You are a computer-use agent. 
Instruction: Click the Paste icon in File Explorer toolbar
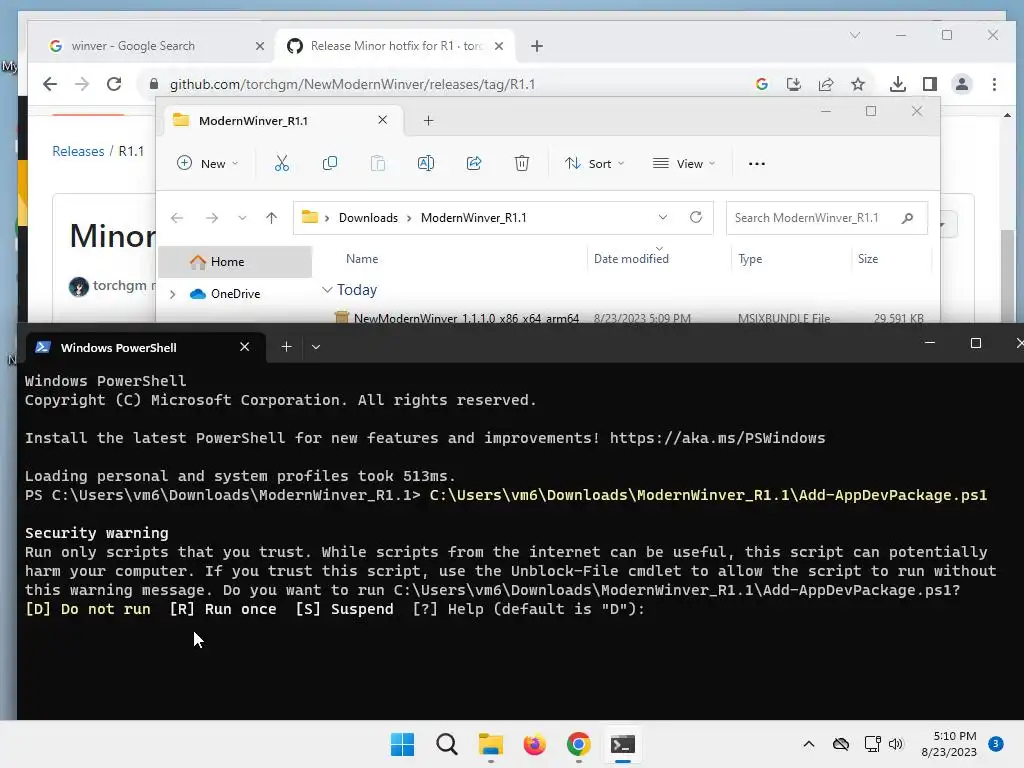pos(377,163)
